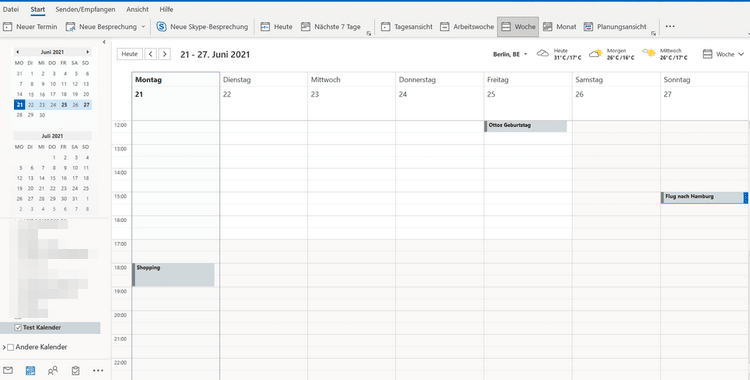This screenshot has width=750, height=380.
Task: Click the Heute button beside date range
Action: click(130, 54)
